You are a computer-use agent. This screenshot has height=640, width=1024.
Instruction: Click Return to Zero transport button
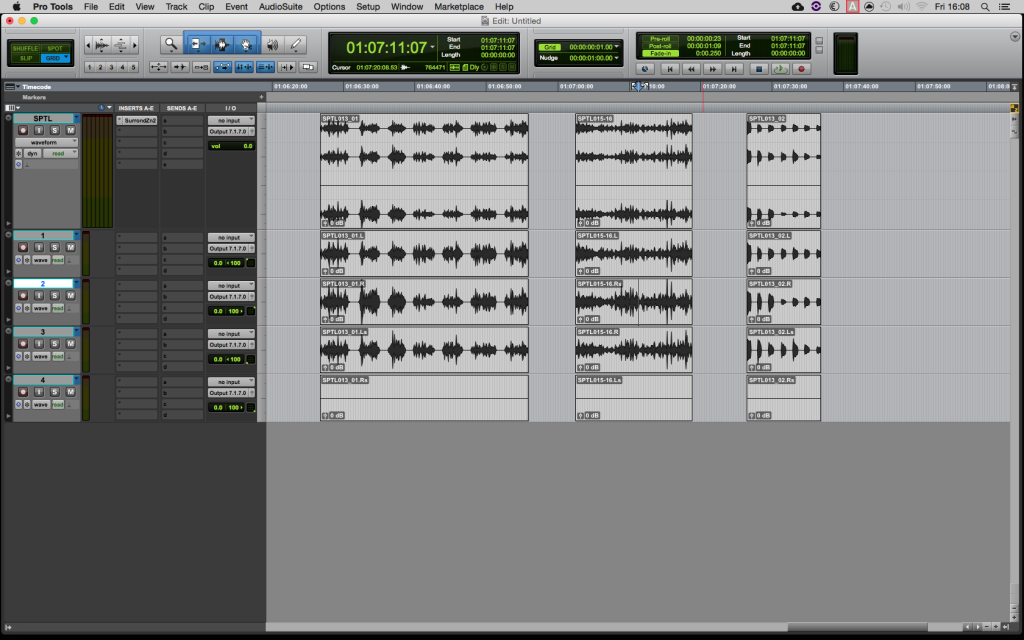669,69
